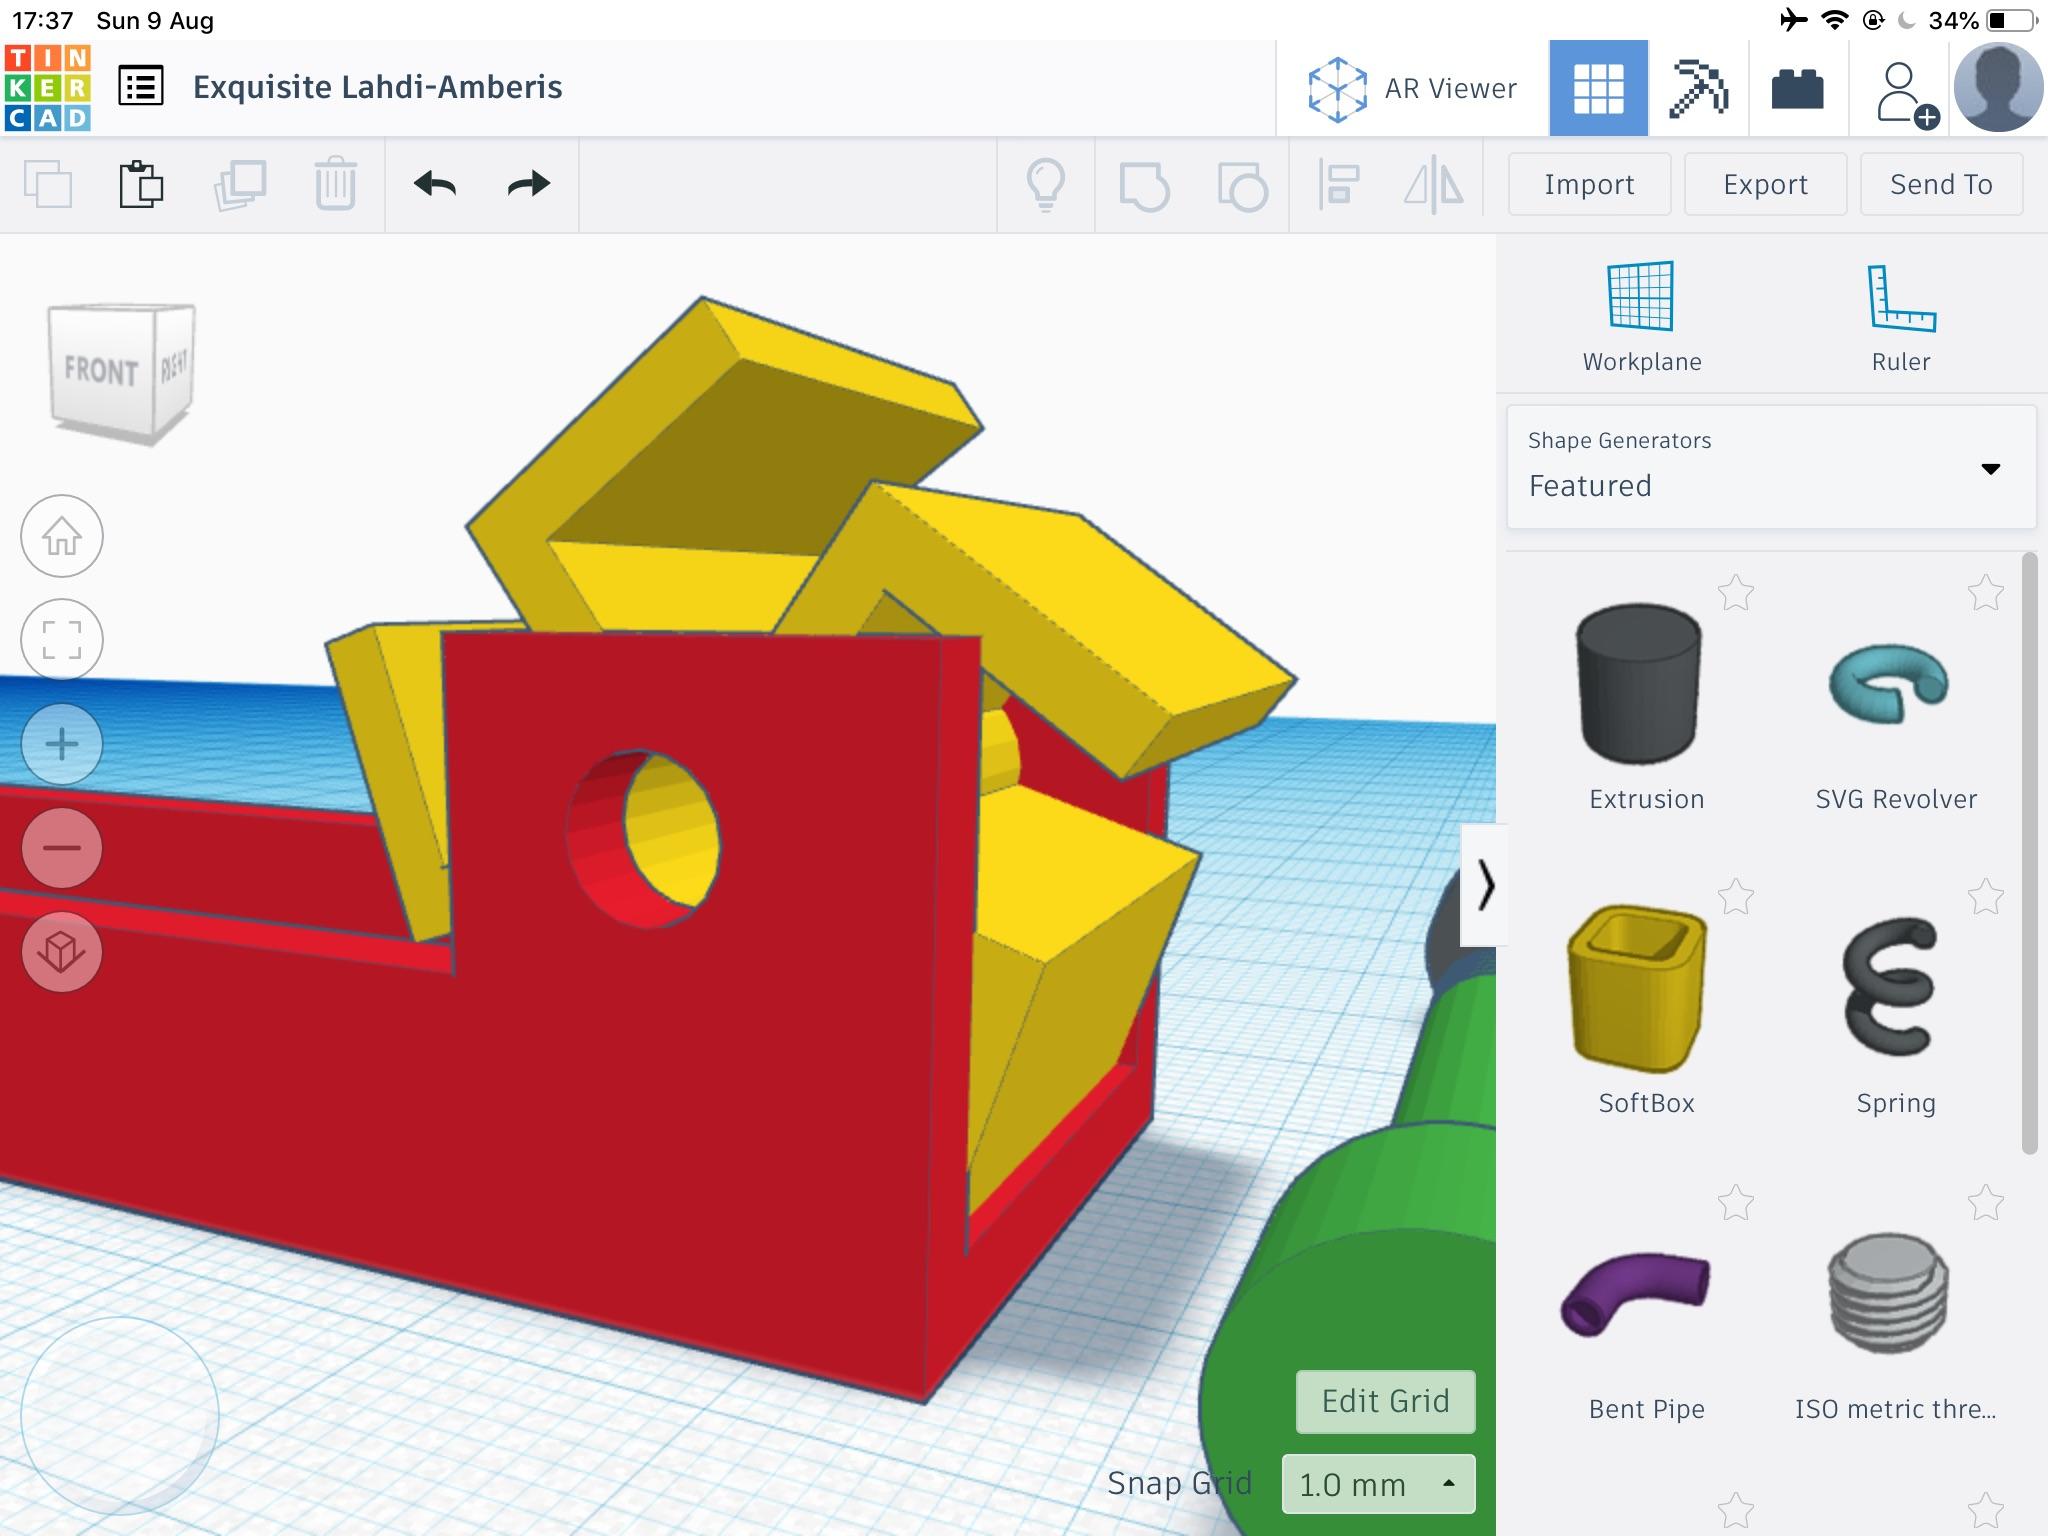2048x1536 pixels.
Task: Open the Mirror tool
Action: pos(1434,185)
